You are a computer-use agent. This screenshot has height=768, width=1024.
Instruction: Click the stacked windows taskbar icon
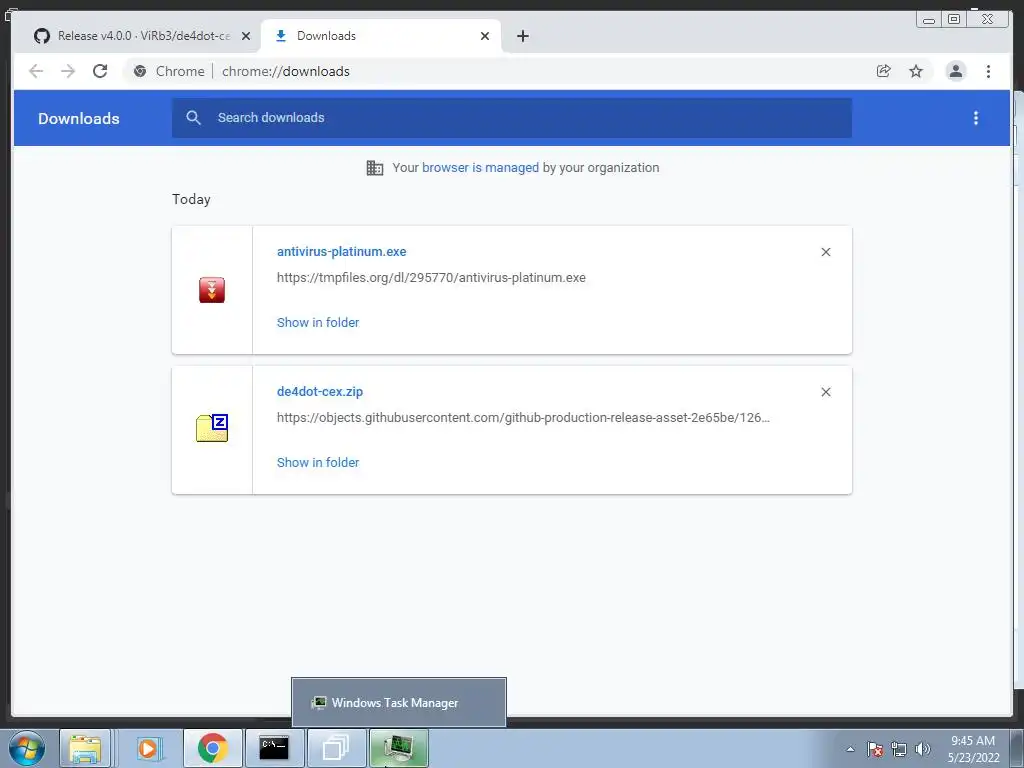[x=336, y=748]
